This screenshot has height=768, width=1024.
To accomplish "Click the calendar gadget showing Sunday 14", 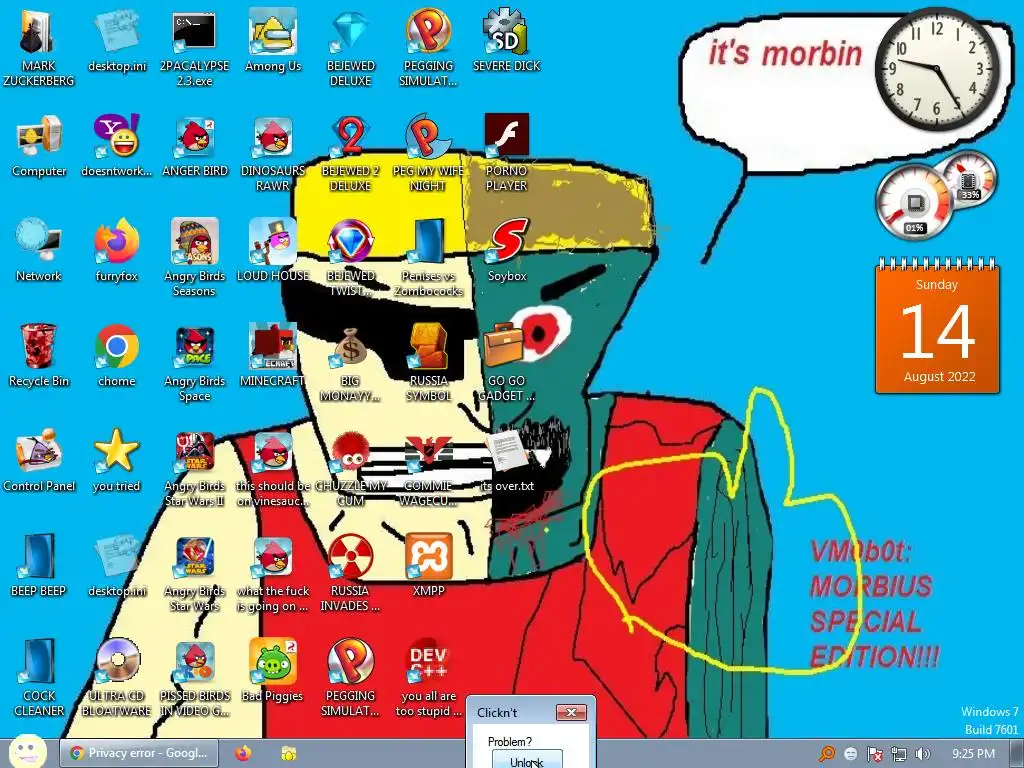I will tap(937, 326).
